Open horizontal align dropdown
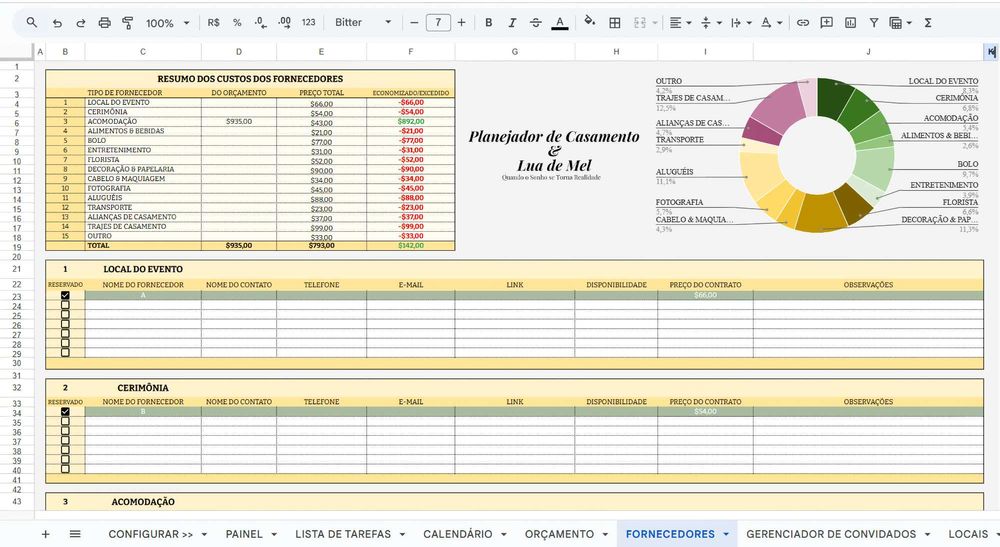This screenshot has height=547, width=1000. [680, 22]
